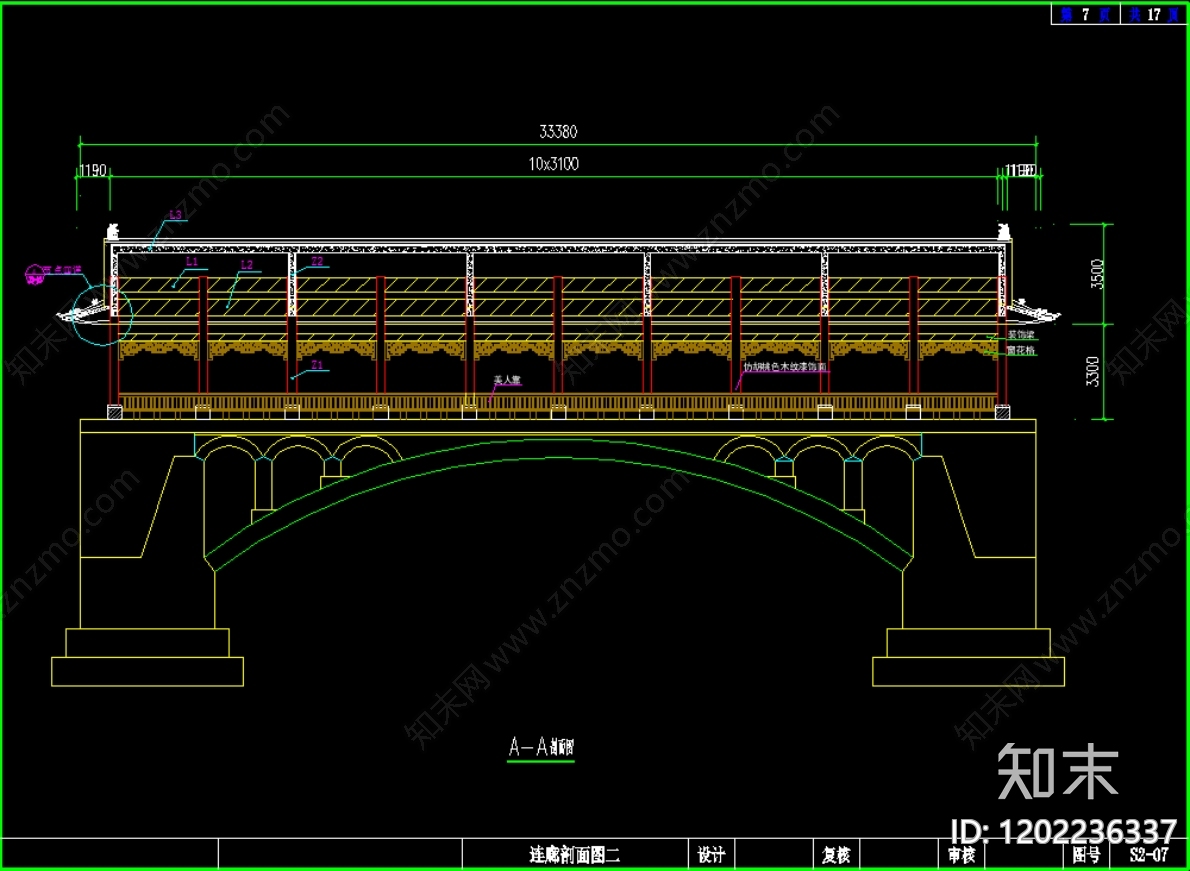Click the beam label L3
The image size is (1190, 871).
coord(175,215)
